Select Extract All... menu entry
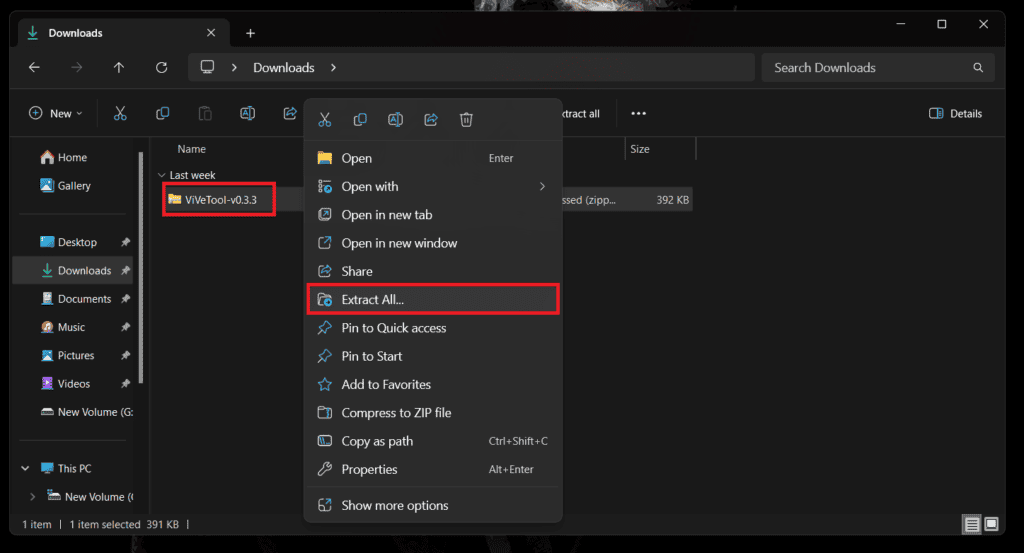 pyautogui.click(x=433, y=299)
